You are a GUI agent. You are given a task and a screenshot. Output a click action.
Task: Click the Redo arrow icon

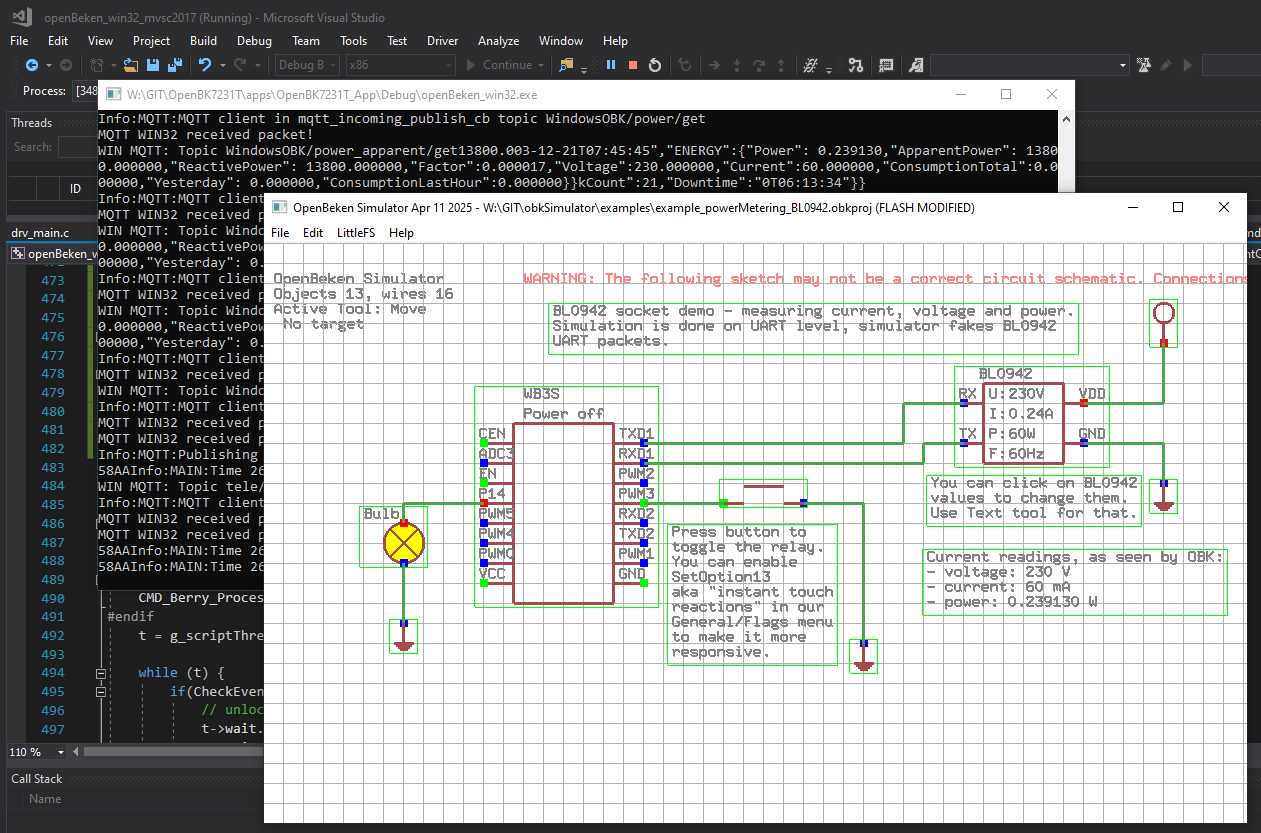(x=240, y=65)
